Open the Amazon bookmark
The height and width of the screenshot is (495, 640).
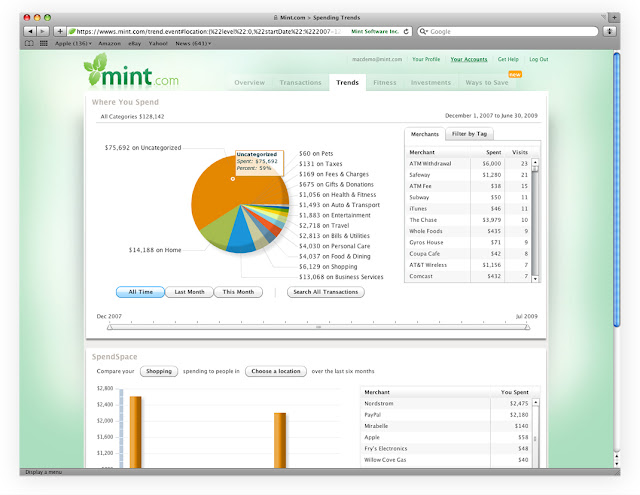tap(109, 43)
